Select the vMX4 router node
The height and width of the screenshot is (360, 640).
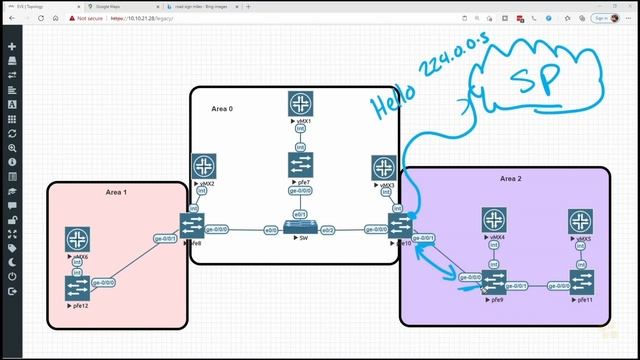coord(494,220)
